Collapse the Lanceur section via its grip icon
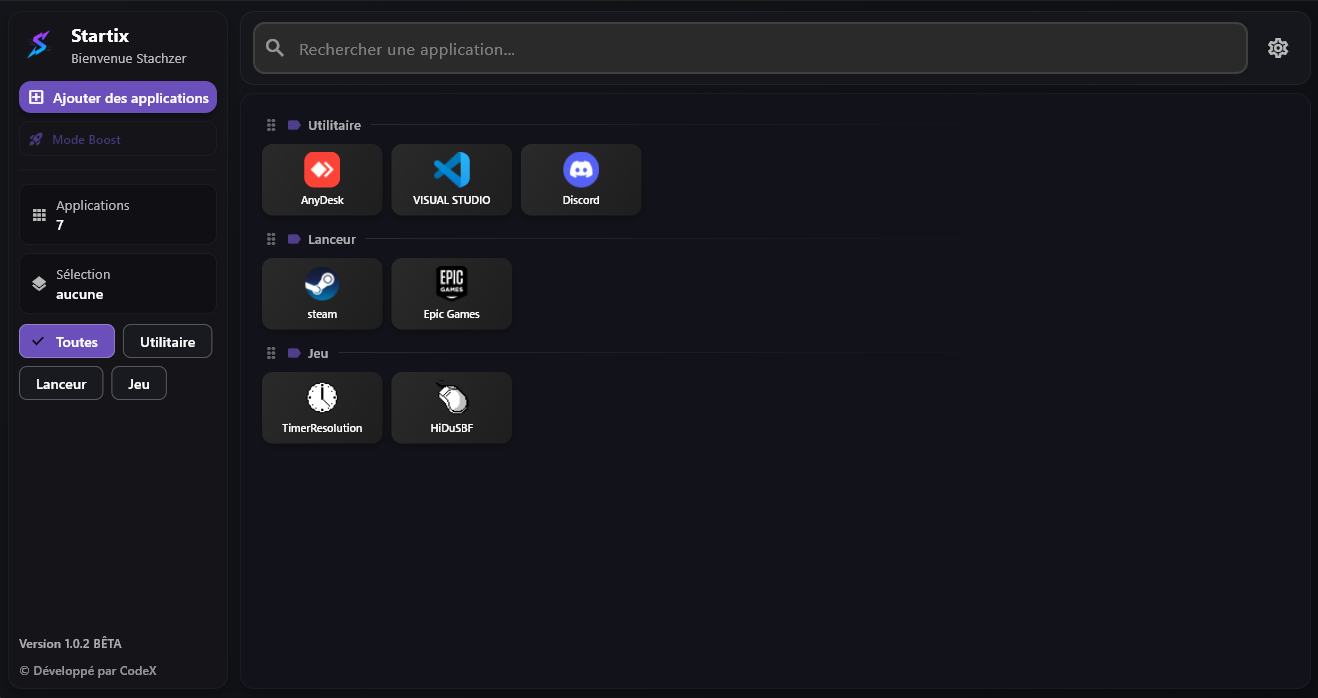Viewport: 1318px width, 698px height. [x=271, y=238]
